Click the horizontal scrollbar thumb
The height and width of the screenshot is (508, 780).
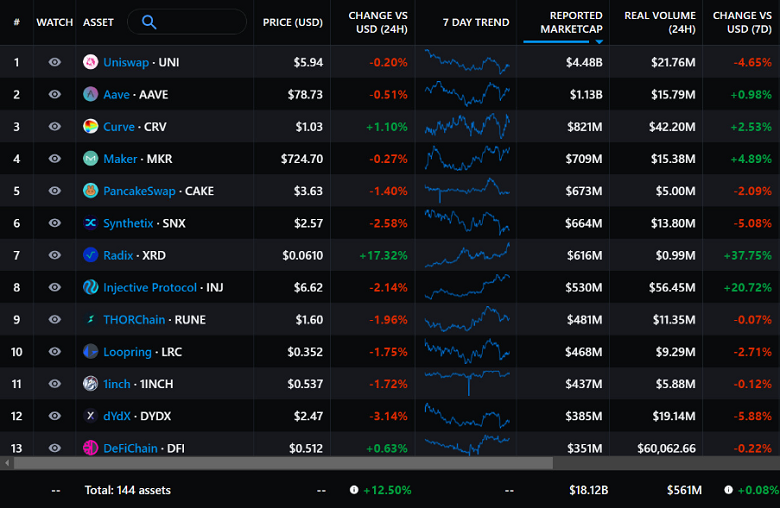[x=282, y=463]
